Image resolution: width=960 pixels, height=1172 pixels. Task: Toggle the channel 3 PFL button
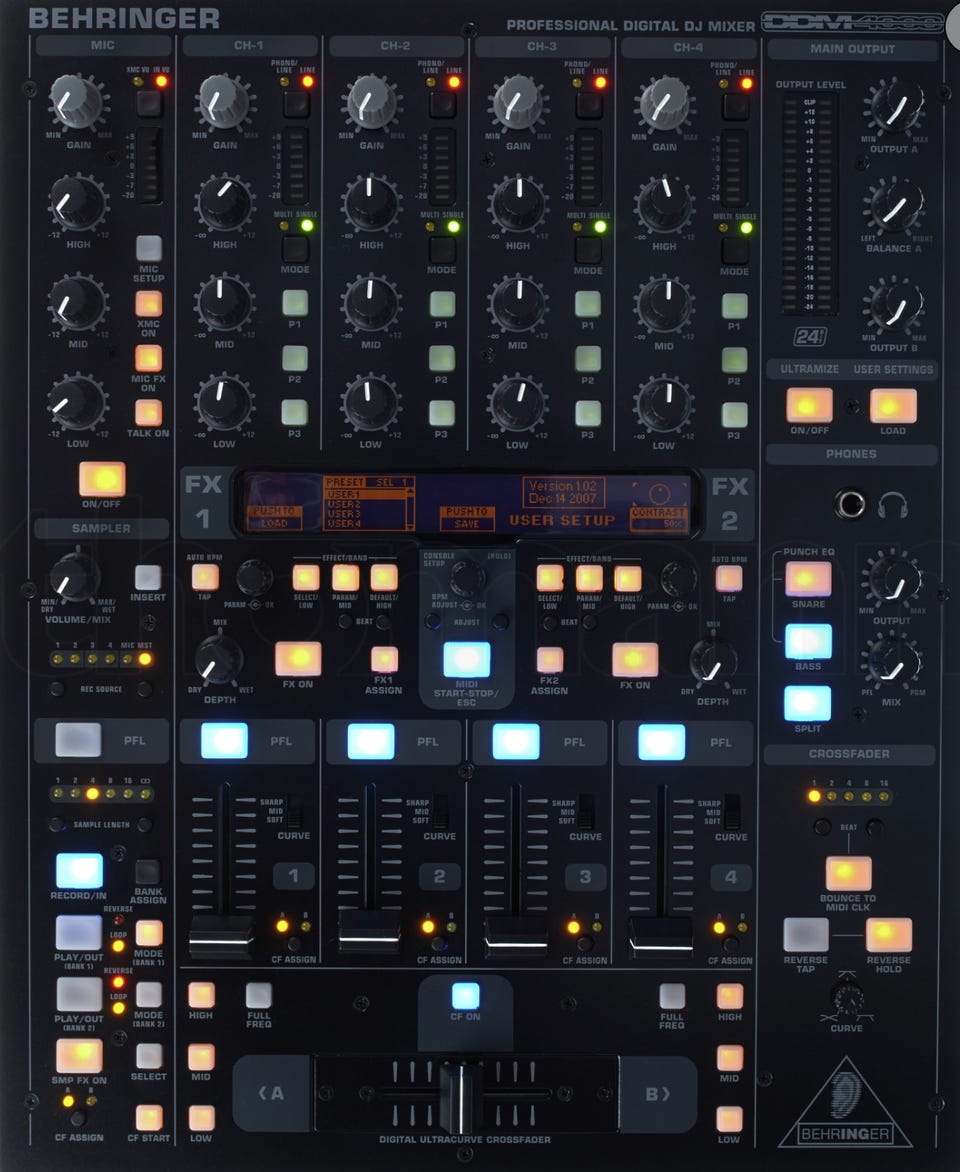(516, 742)
